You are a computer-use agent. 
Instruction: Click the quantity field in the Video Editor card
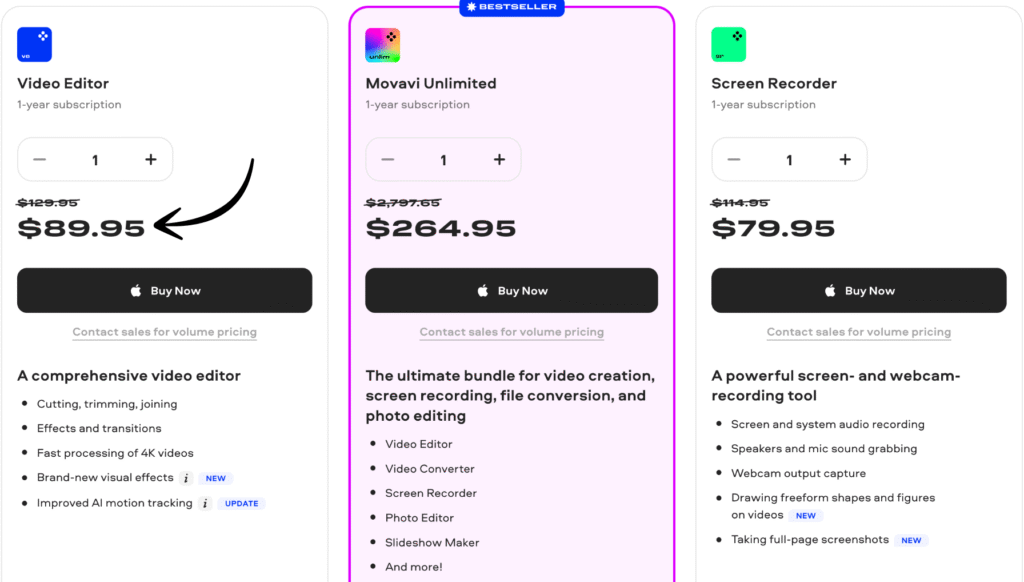[x=95, y=159]
